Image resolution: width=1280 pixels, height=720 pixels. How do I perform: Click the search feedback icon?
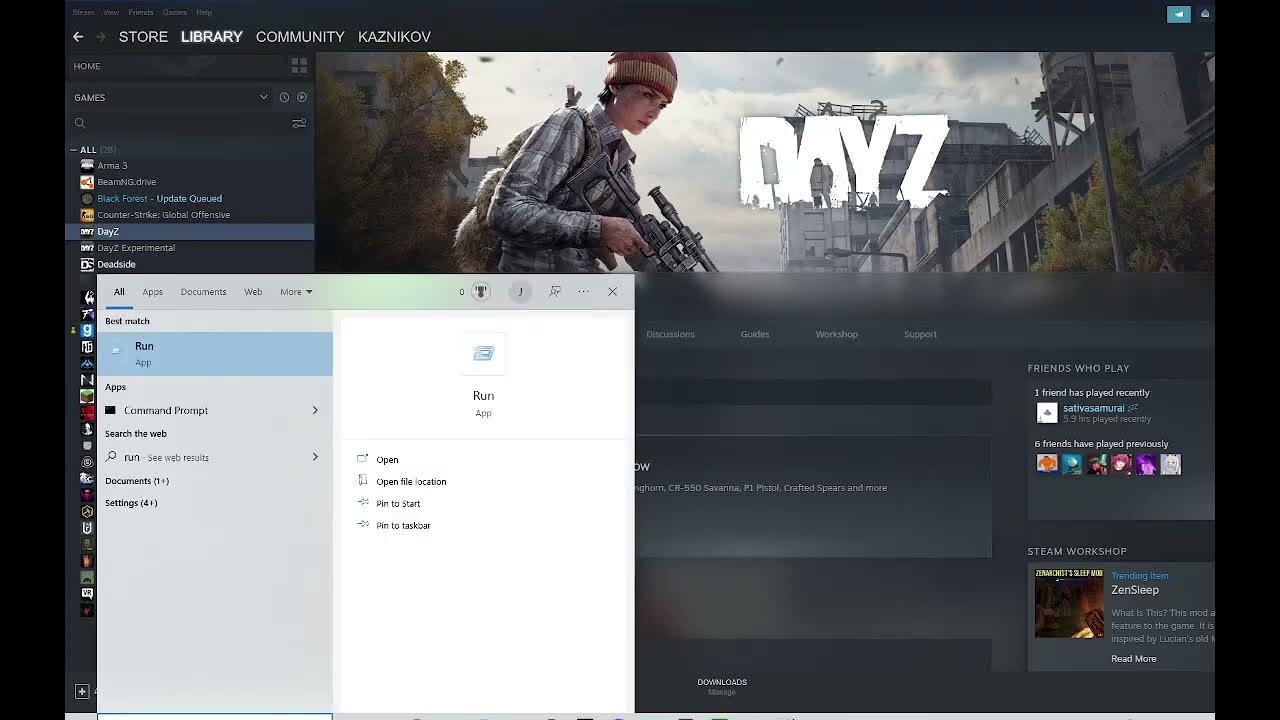pyautogui.click(x=555, y=292)
